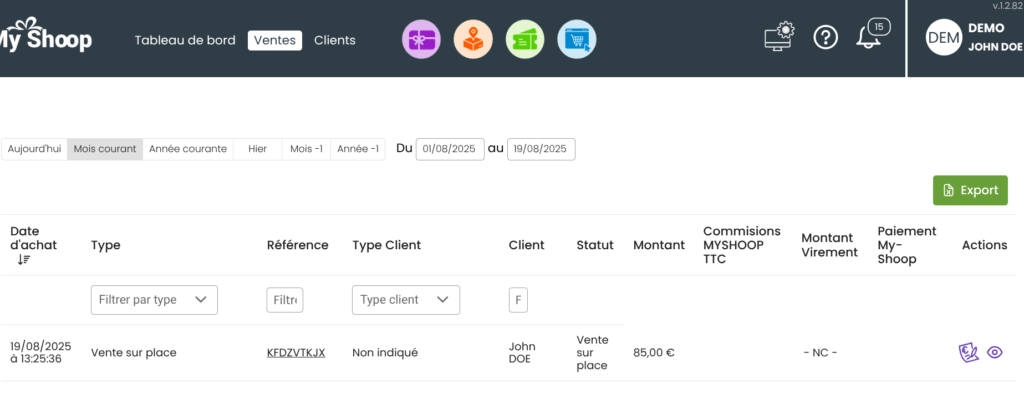Open the monitor settings gear icon
The width and height of the screenshot is (1024, 398).
[779, 37]
